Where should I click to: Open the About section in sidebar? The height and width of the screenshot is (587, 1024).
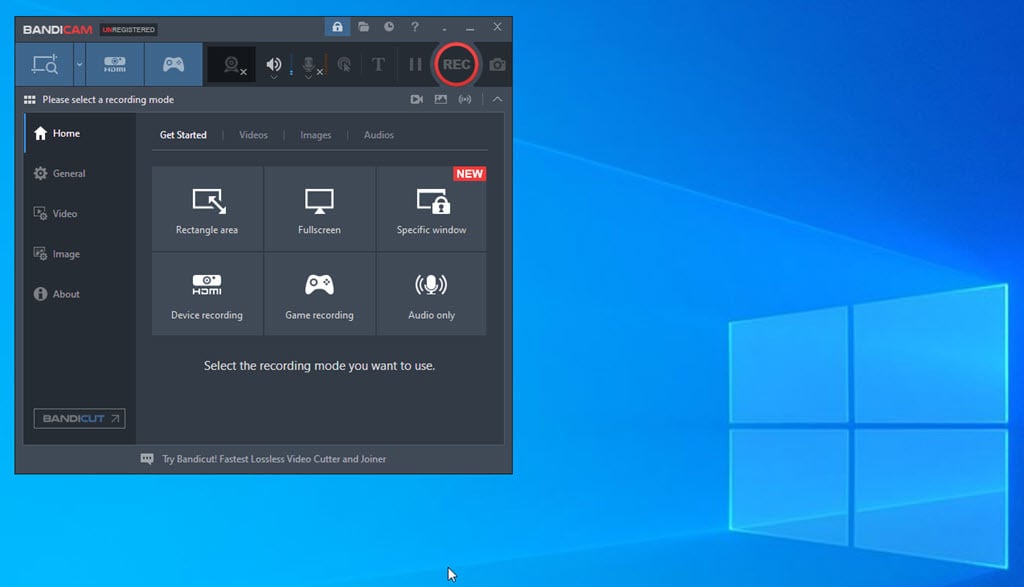coord(80,294)
